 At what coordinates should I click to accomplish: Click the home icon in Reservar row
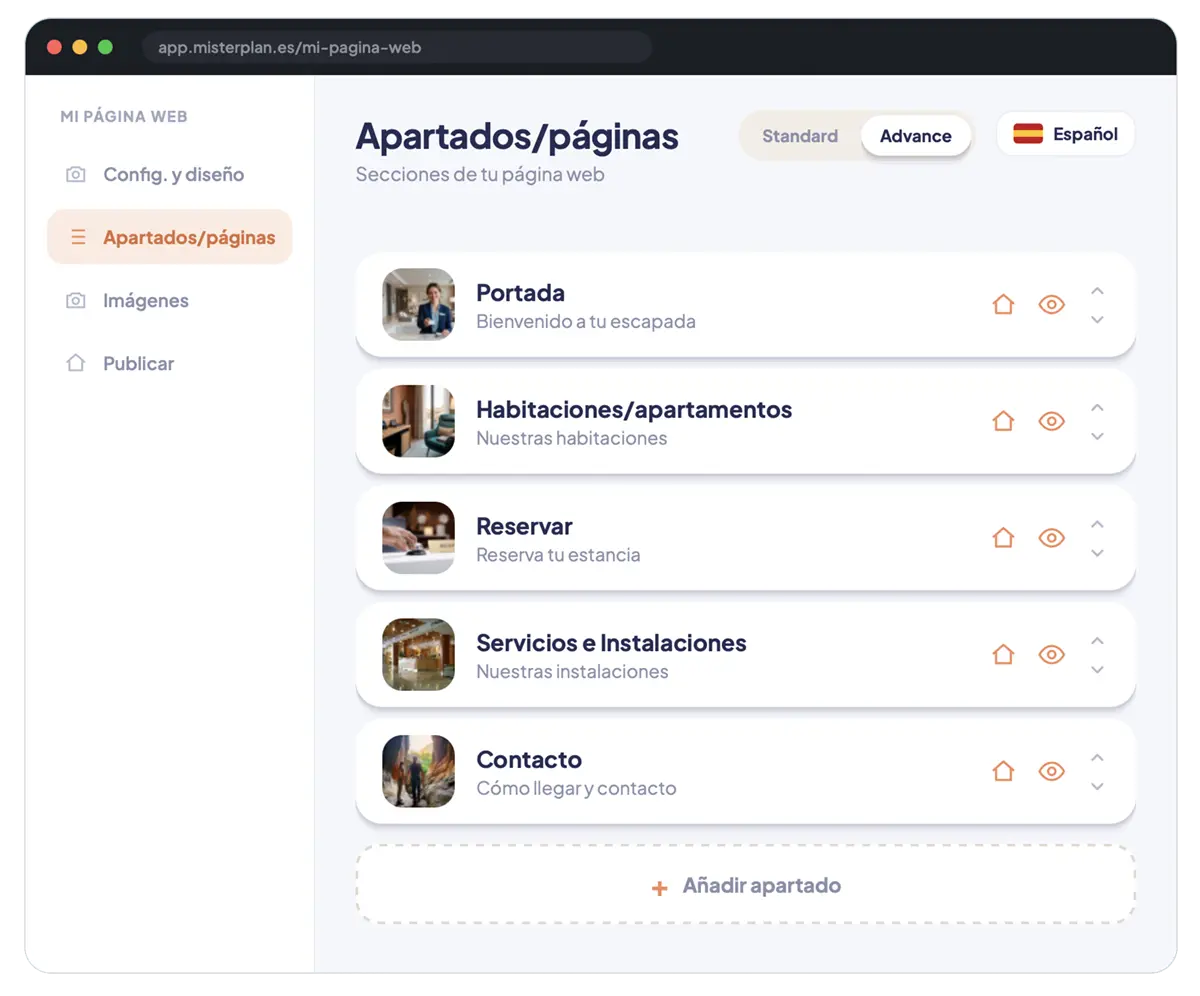[x=1003, y=538]
